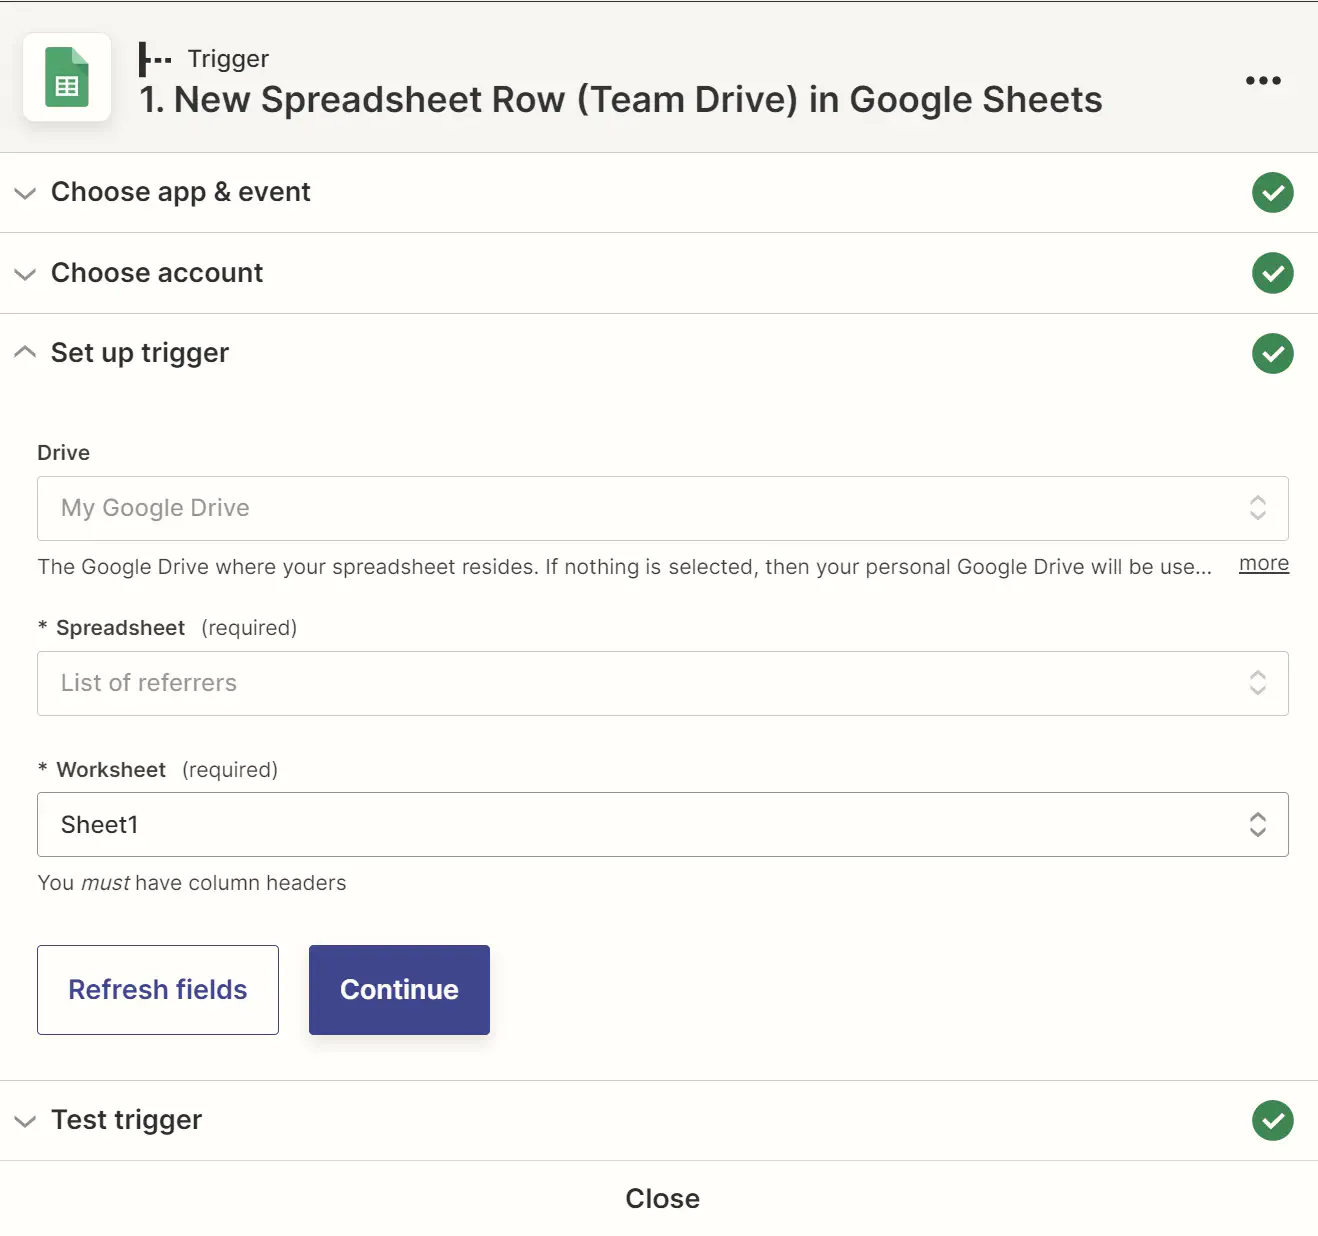
Task: Click the Drive field selector arrows
Action: (x=1258, y=508)
